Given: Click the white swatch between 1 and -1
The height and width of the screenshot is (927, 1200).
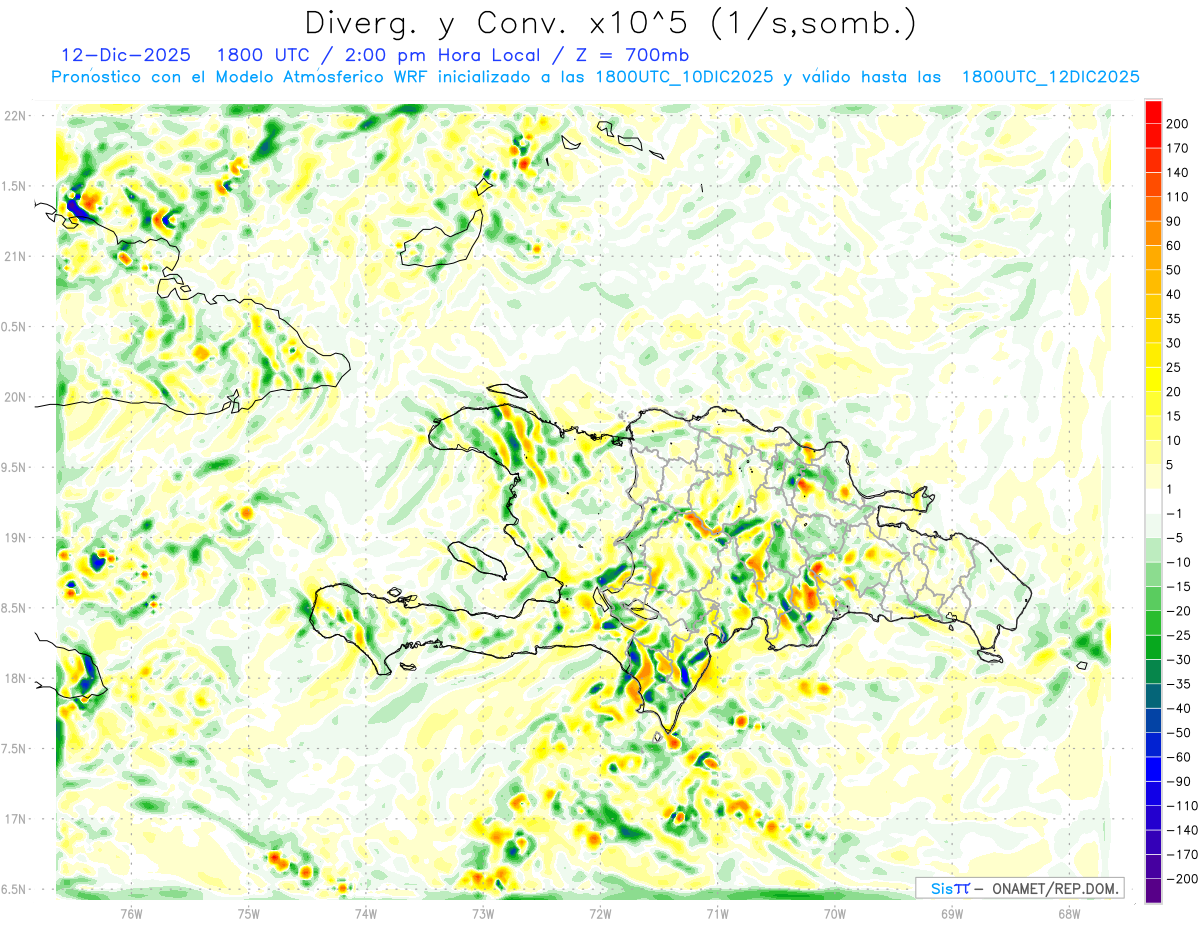Looking at the screenshot, I should point(1153,501).
